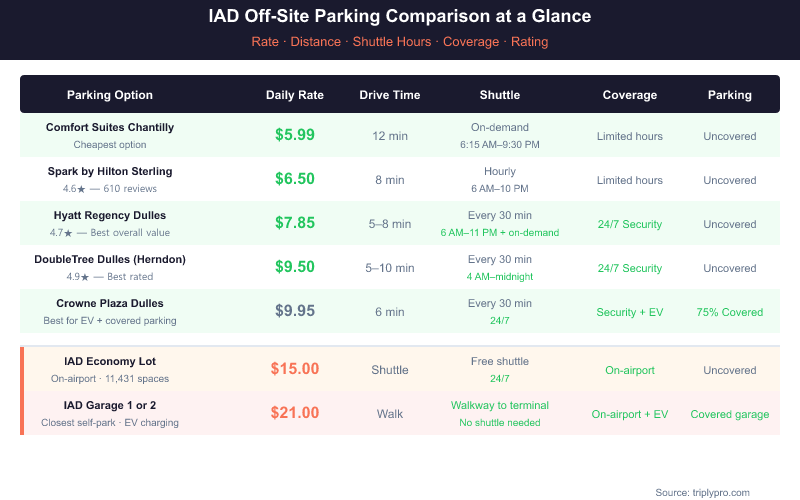800x500 pixels.
Task: Open the Spark by Hilton Sterling entry
Action: click(x=110, y=171)
